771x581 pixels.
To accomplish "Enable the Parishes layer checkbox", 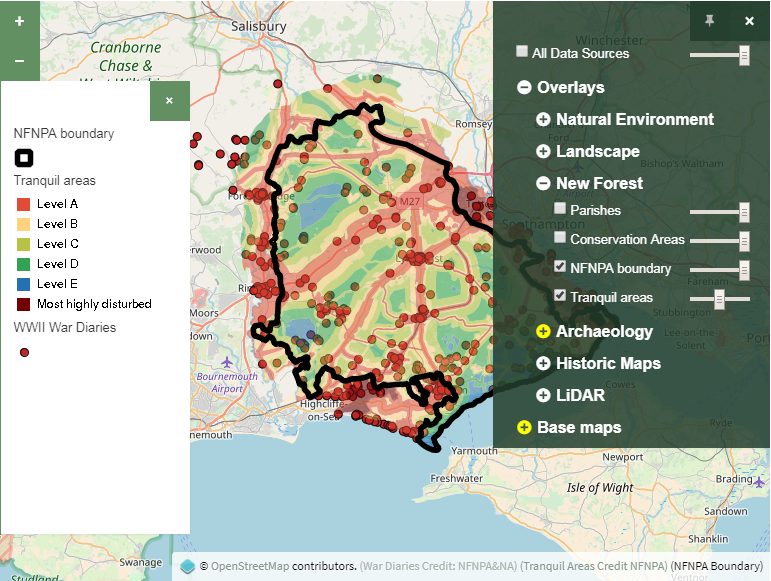I will pyautogui.click(x=560, y=209).
